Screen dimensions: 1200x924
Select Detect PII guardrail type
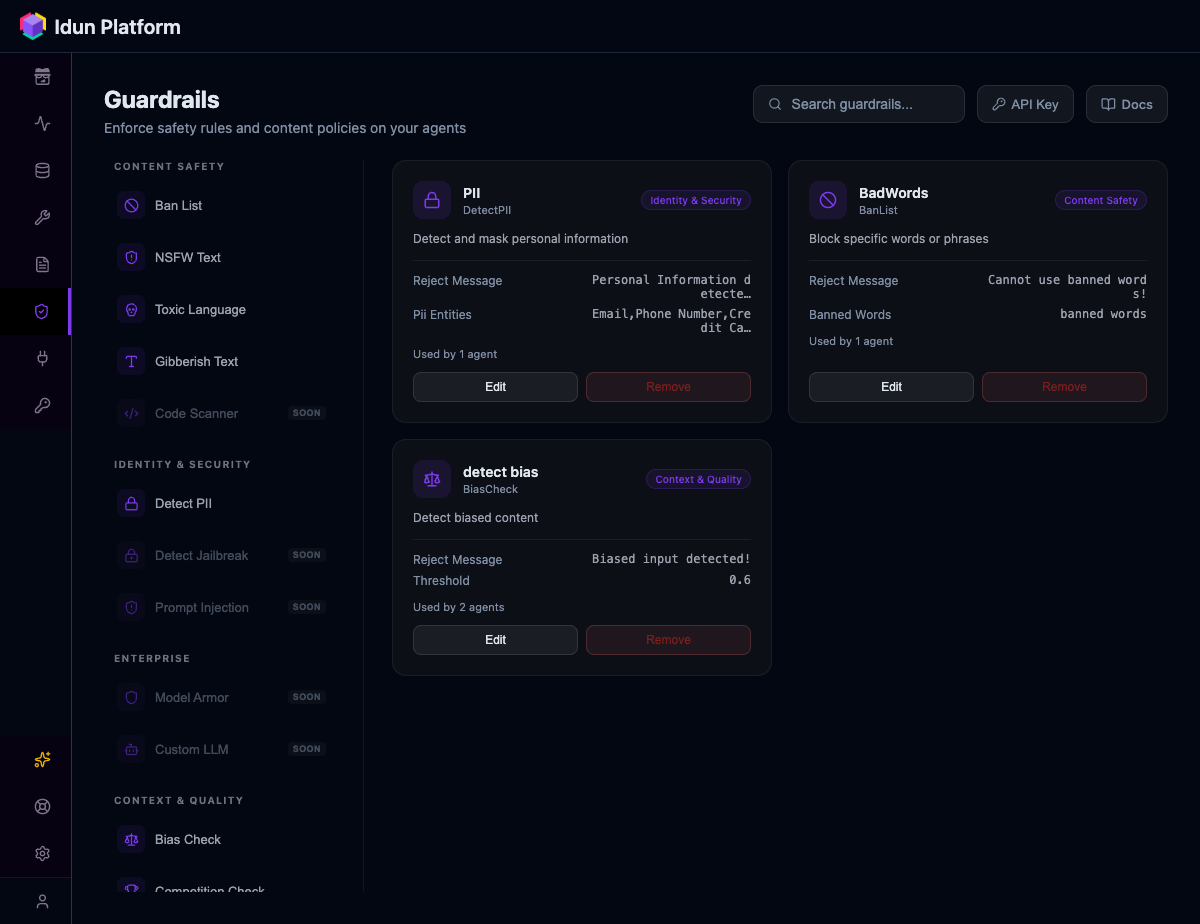(221, 504)
